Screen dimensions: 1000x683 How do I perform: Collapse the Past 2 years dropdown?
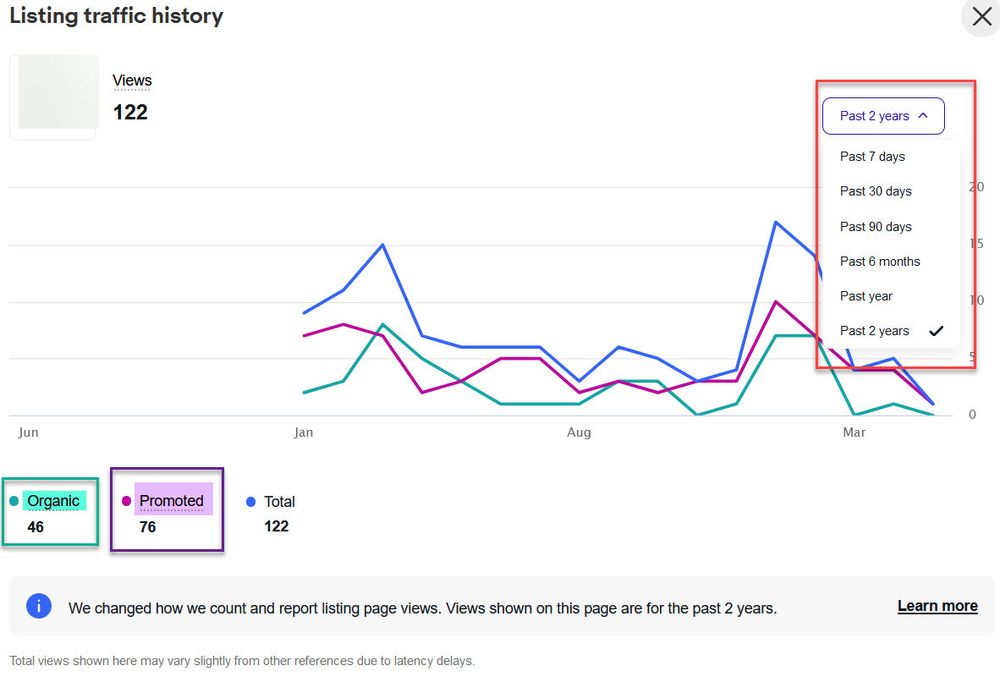(883, 116)
